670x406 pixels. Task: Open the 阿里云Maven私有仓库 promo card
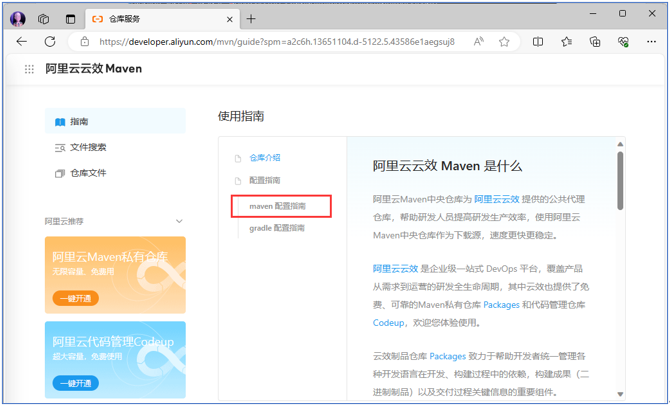coord(115,275)
